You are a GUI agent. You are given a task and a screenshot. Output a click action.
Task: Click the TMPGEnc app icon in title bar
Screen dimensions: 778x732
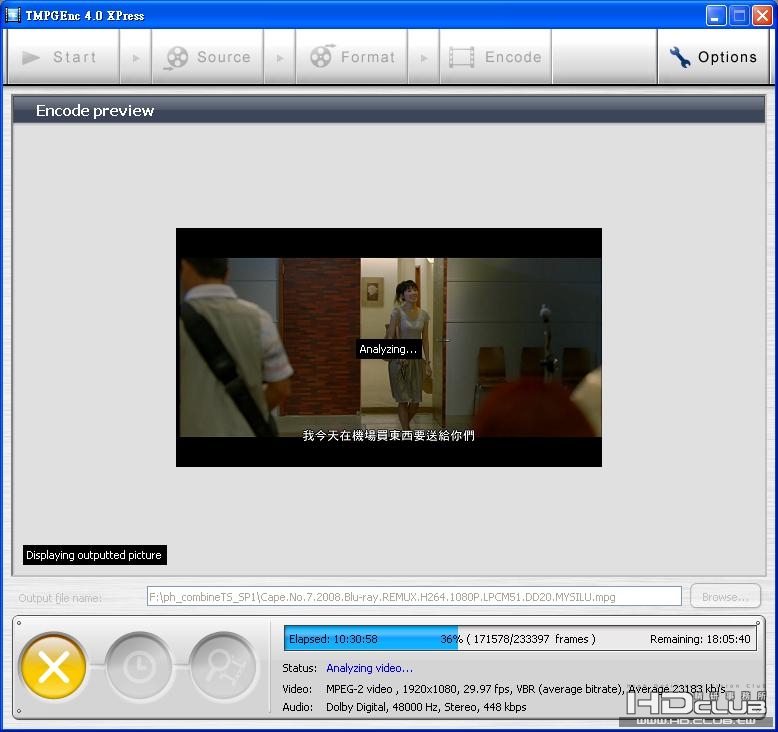(x=12, y=15)
